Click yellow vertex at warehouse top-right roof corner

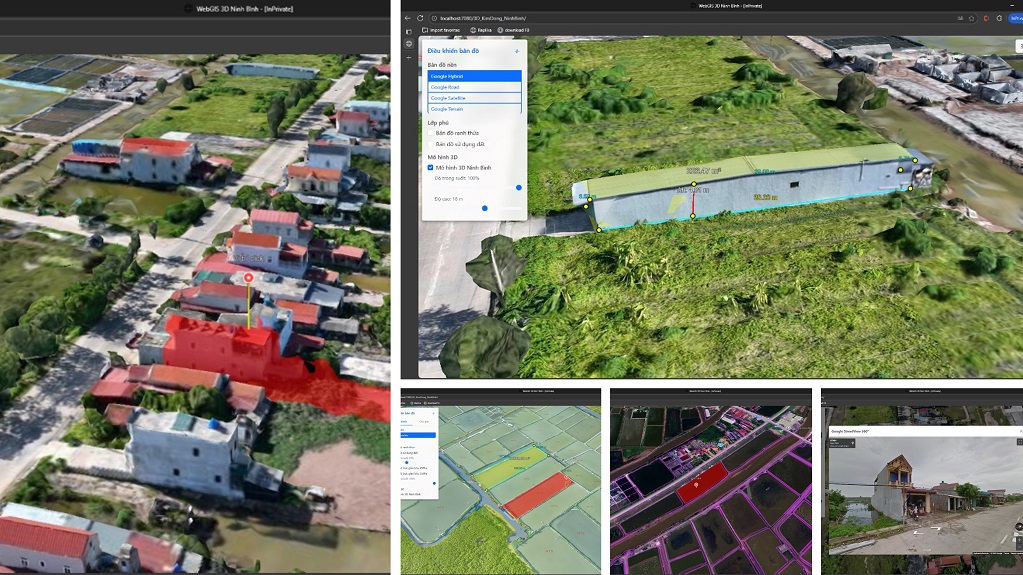[x=915, y=160]
